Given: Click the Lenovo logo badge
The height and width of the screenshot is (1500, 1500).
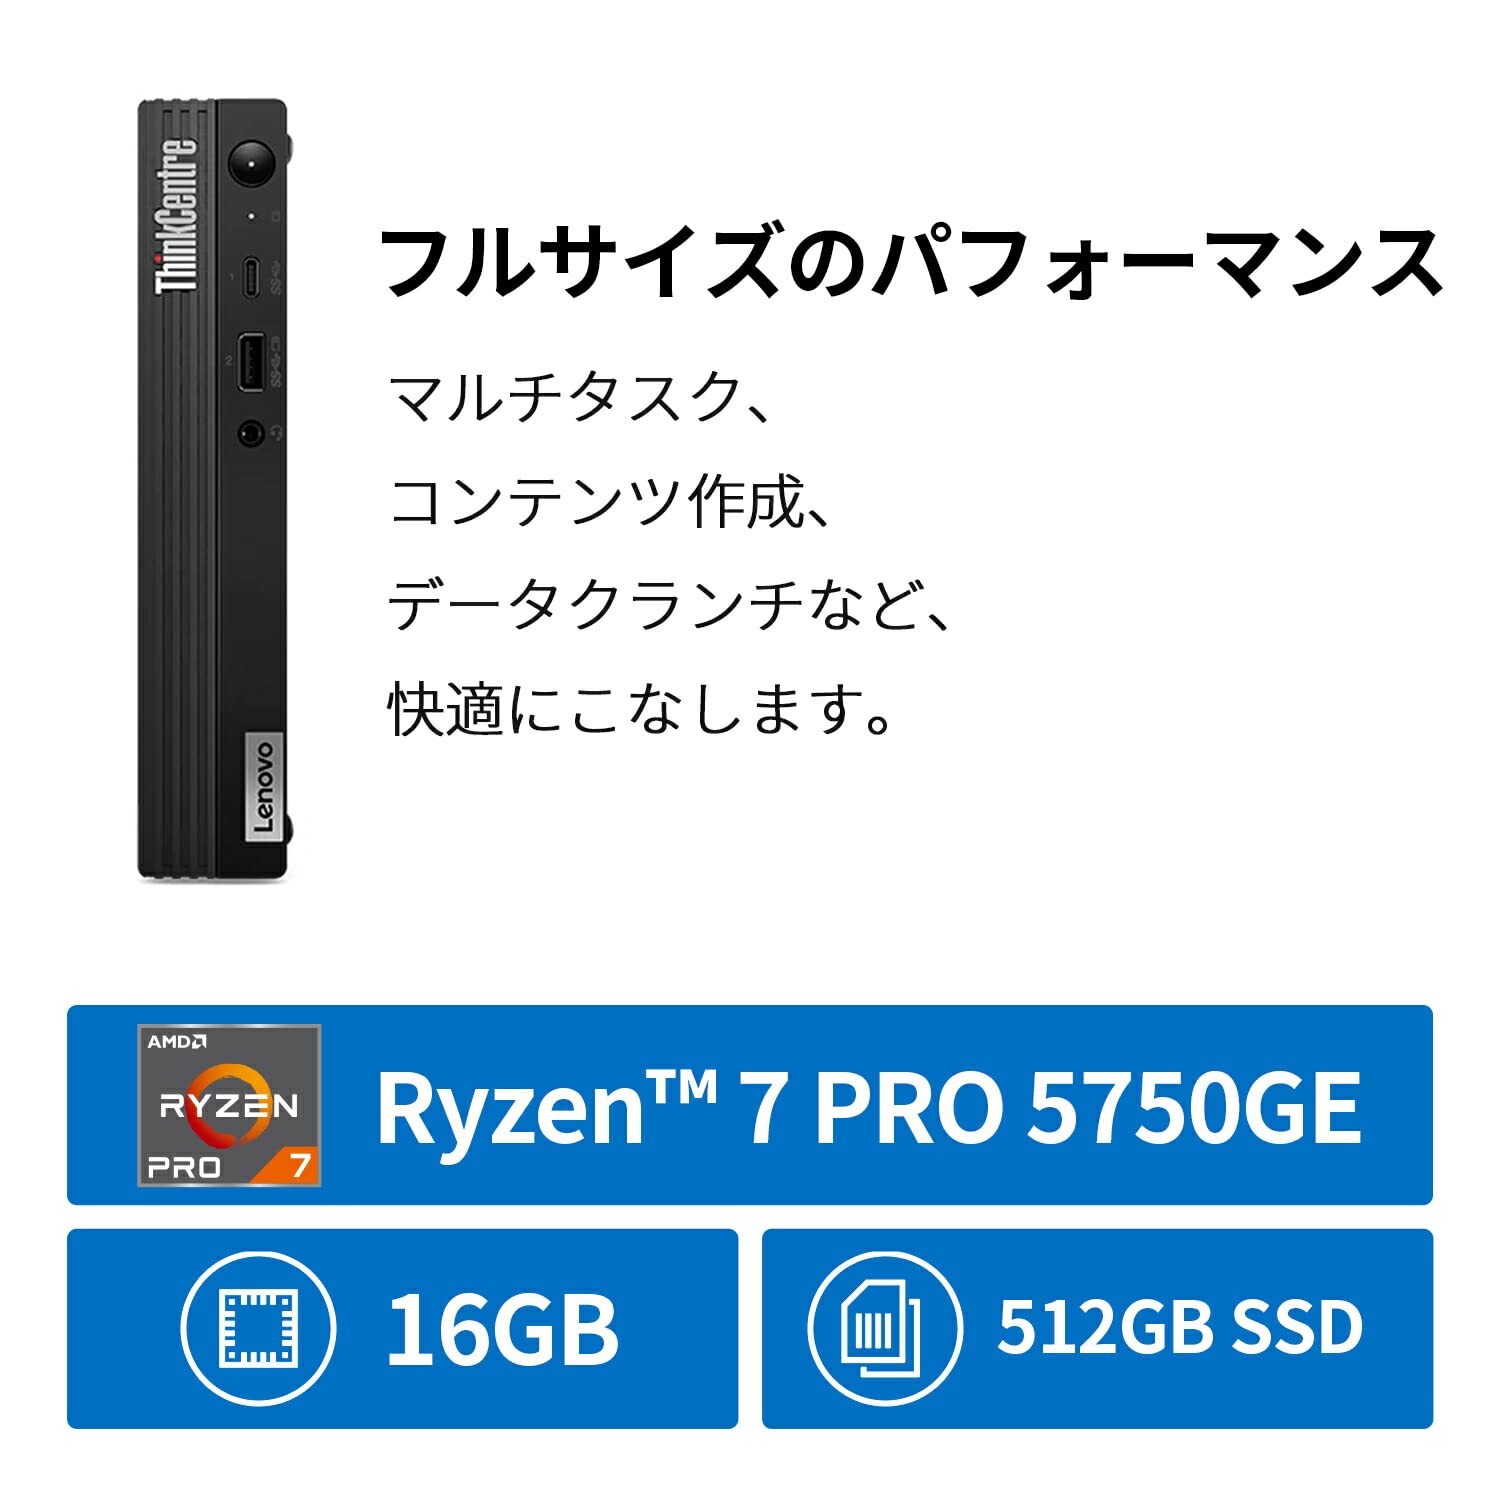Looking at the screenshot, I should click(x=262, y=787).
